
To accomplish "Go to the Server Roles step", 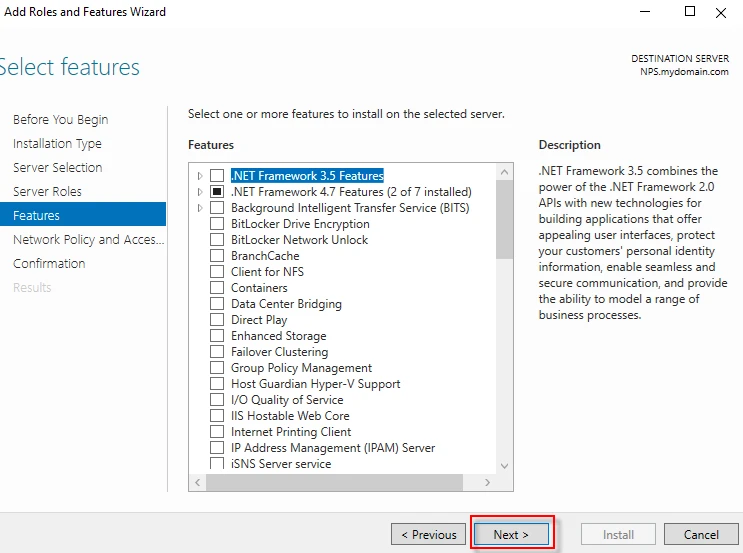I will coord(47,192).
